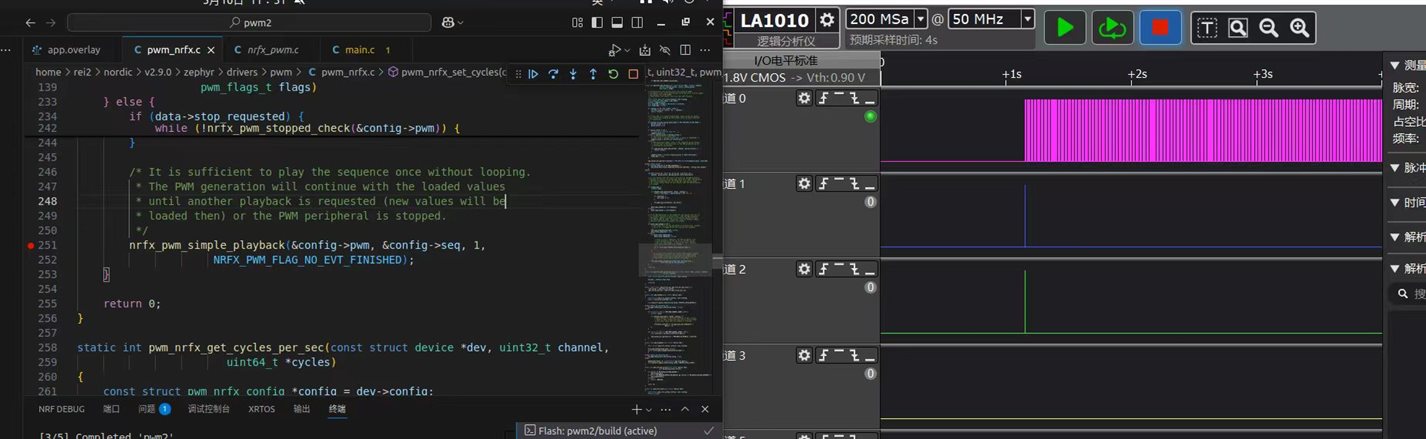Click the debug Step Out icon
The width and height of the screenshot is (1426, 439).
[x=593, y=73]
